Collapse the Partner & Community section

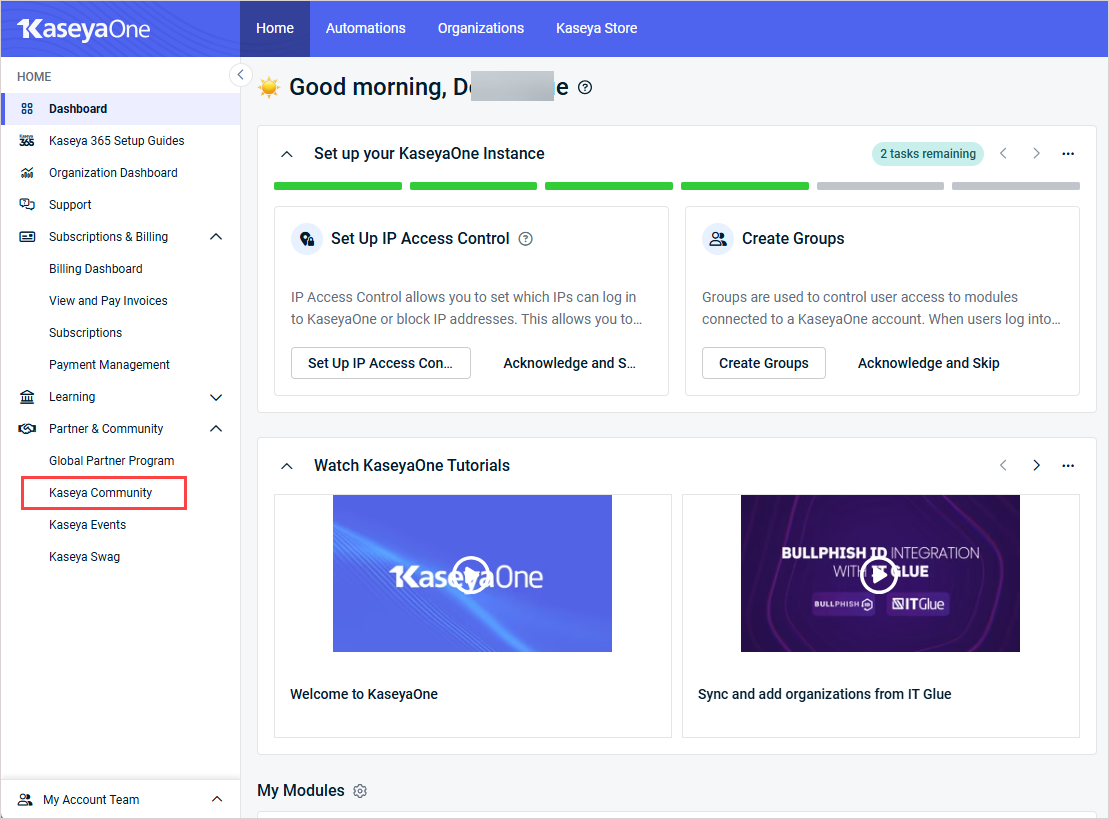pyautogui.click(x=216, y=429)
